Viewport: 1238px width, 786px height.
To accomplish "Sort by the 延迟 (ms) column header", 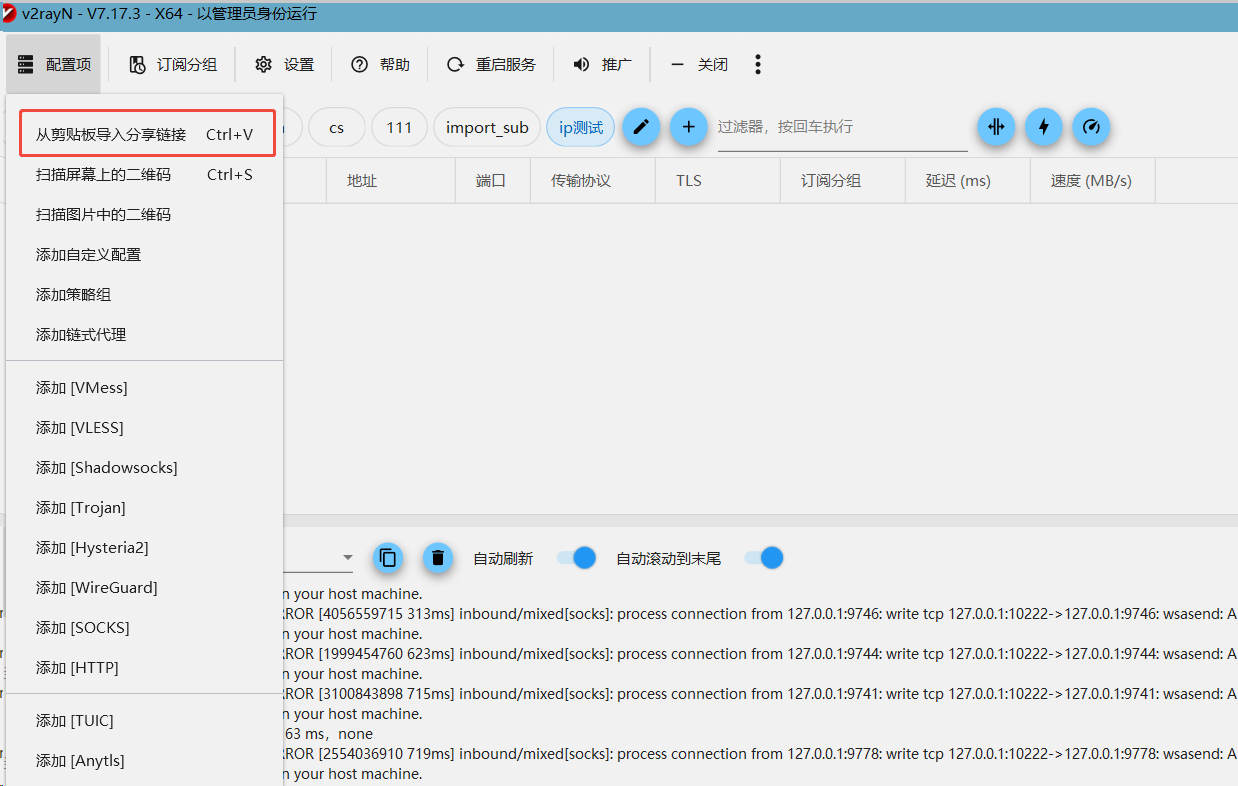I will click(x=967, y=181).
